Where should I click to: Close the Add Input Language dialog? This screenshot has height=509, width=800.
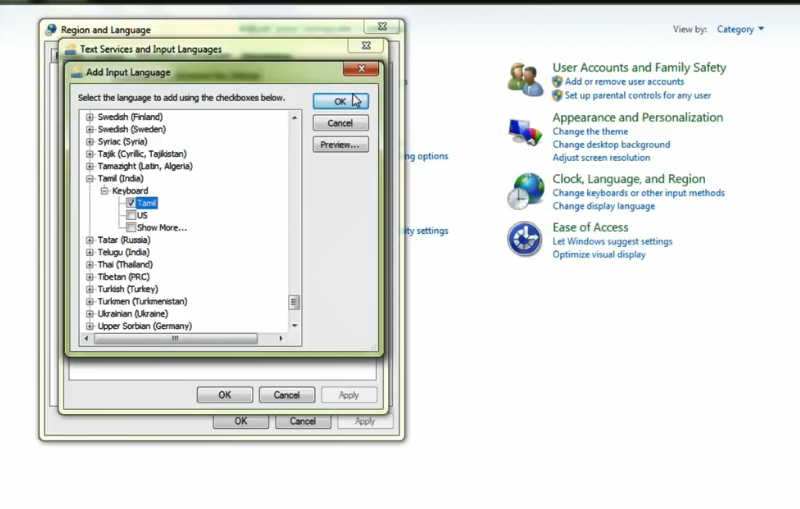(361, 68)
